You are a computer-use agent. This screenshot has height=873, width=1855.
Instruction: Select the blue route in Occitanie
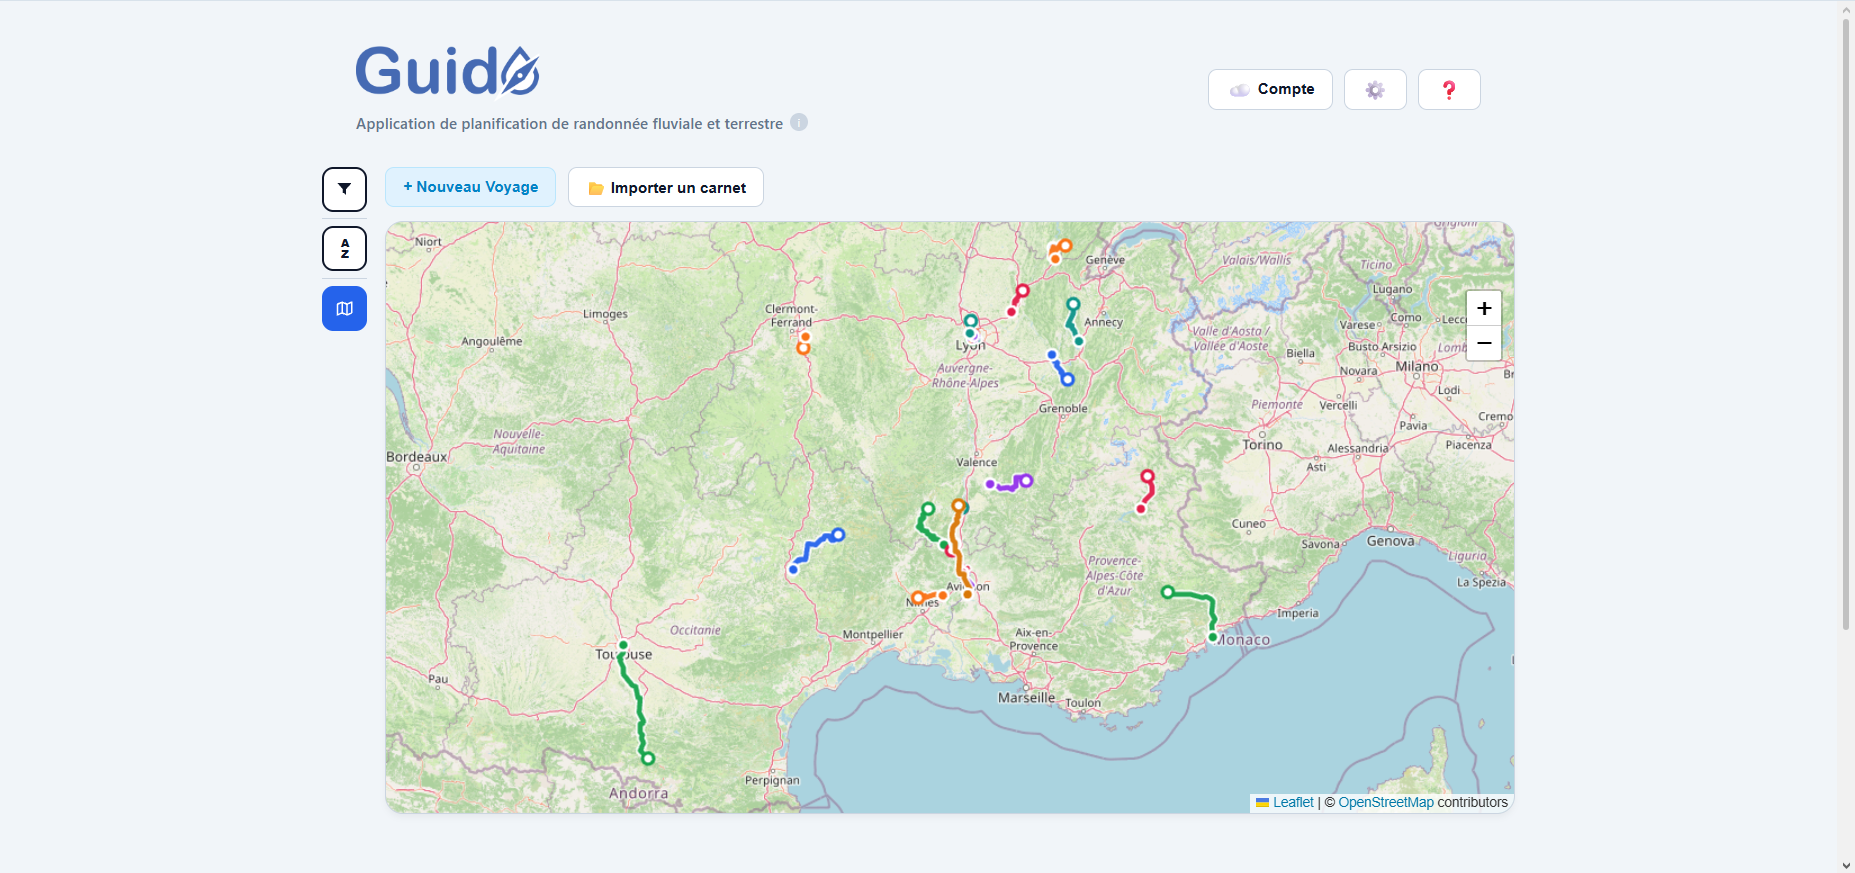(x=815, y=547)
